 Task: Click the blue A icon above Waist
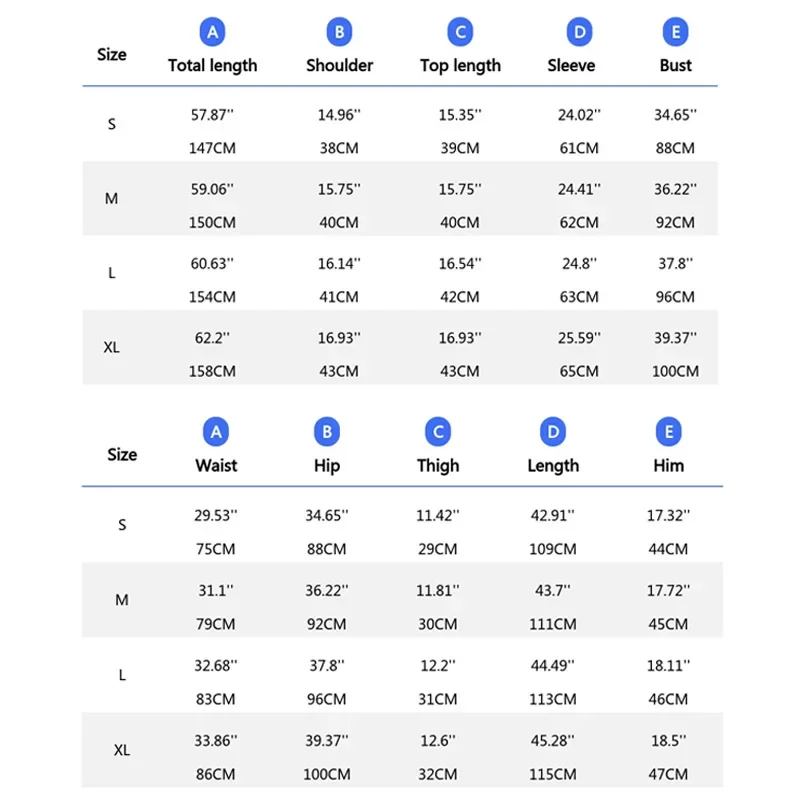pyautogui.click(x=216, y=432)
